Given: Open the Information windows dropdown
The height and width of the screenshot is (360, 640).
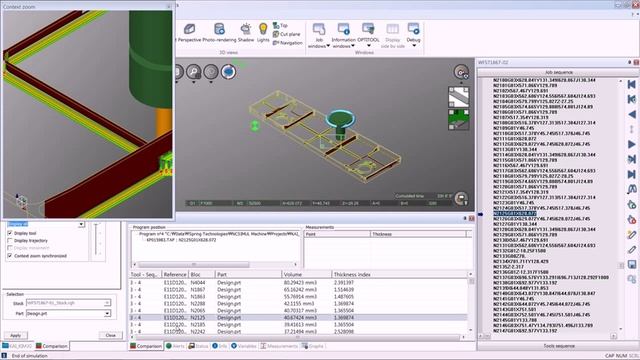Looking at the screenshot, I should click(343, 36).
